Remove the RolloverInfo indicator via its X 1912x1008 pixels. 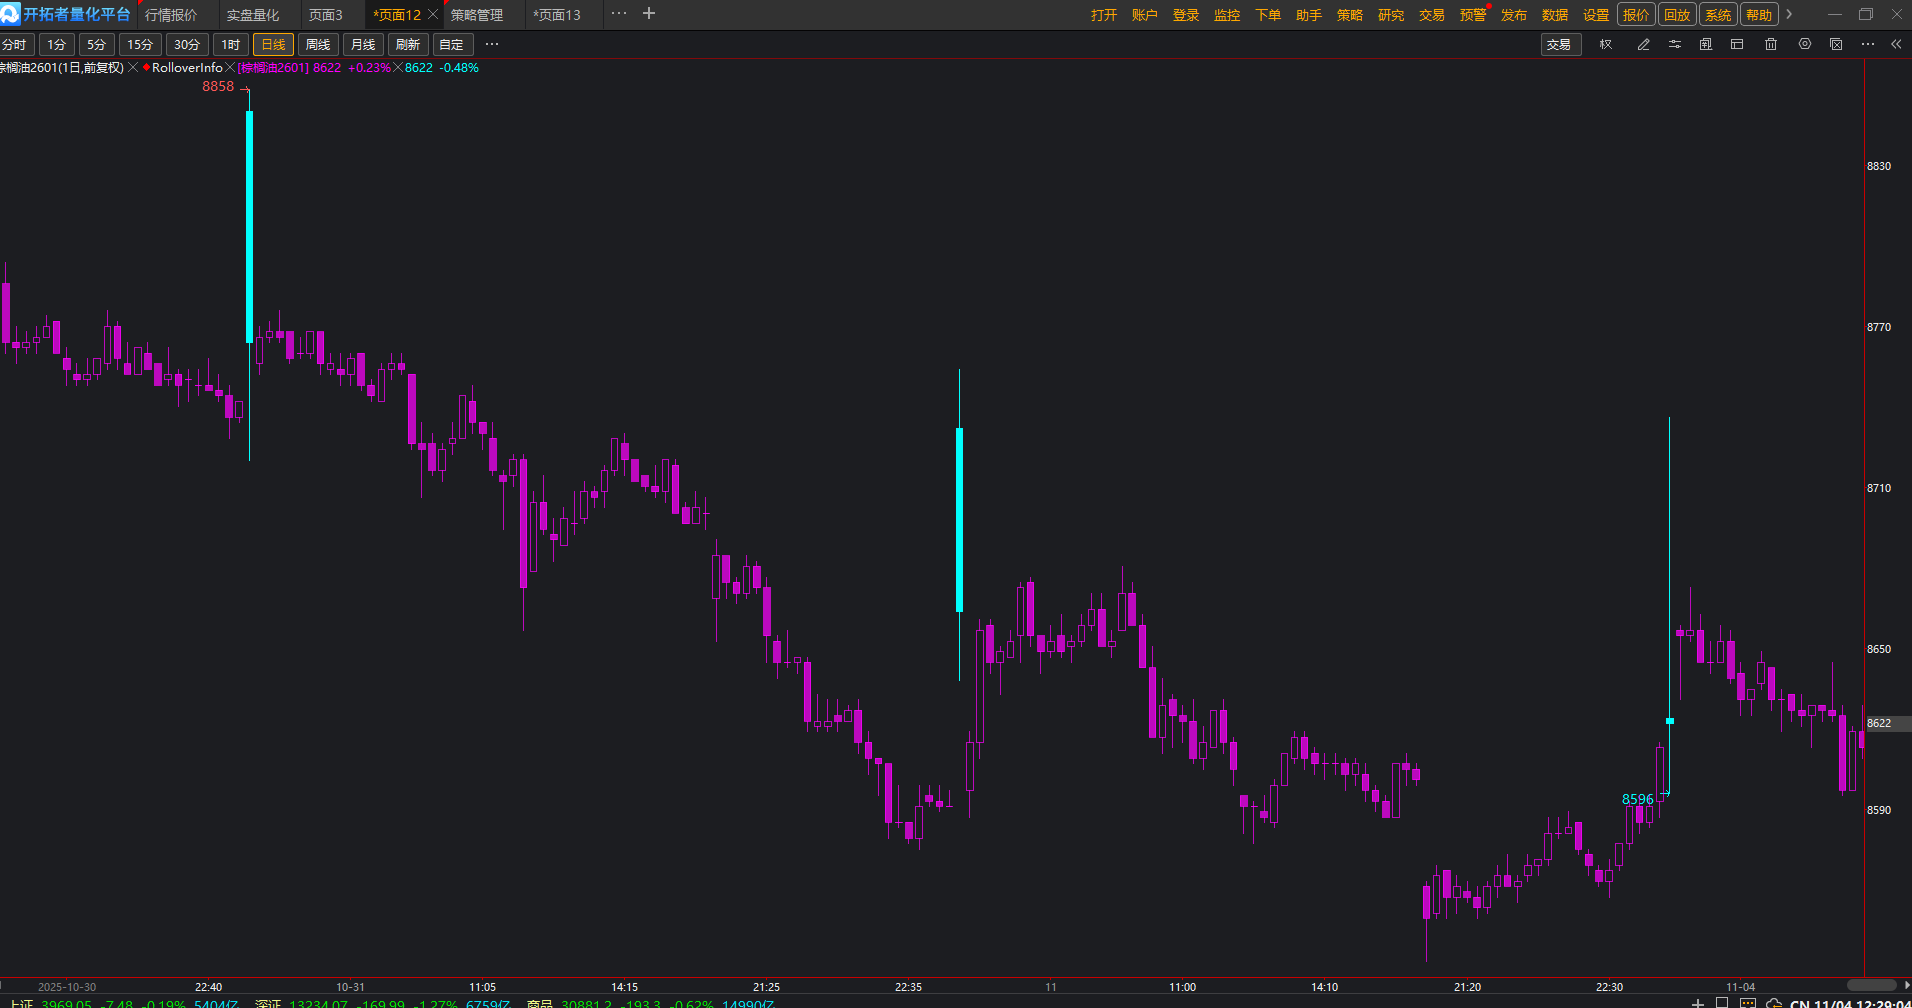(230, 68)
